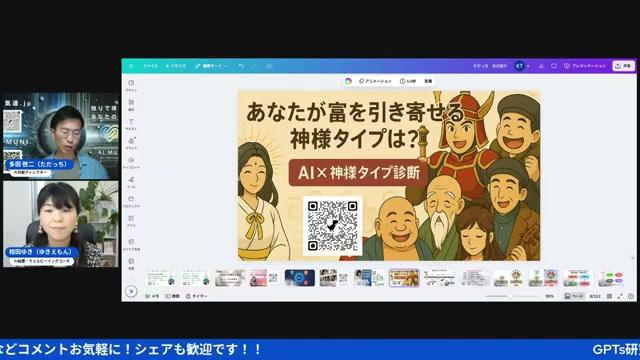Open the ファイル (File) menu
The width and height of the screenshot is (640, 360).
coord(150,66)
